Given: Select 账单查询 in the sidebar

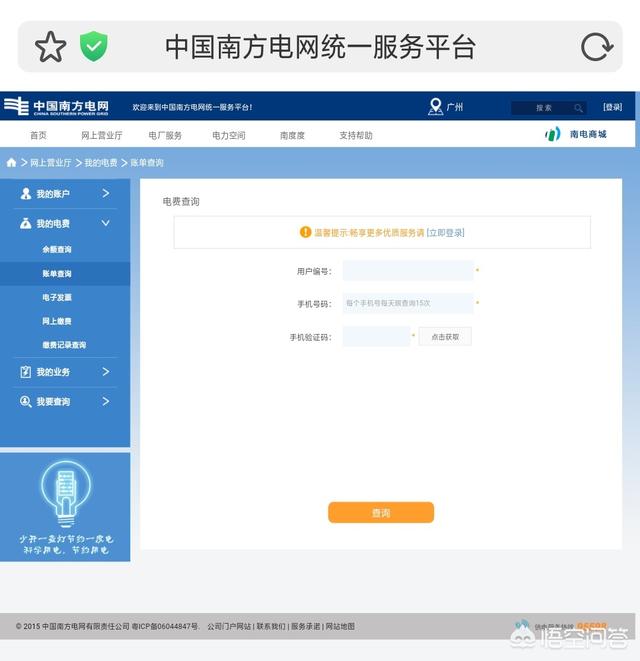Looking at the screenshot, I should click(57, 274).
